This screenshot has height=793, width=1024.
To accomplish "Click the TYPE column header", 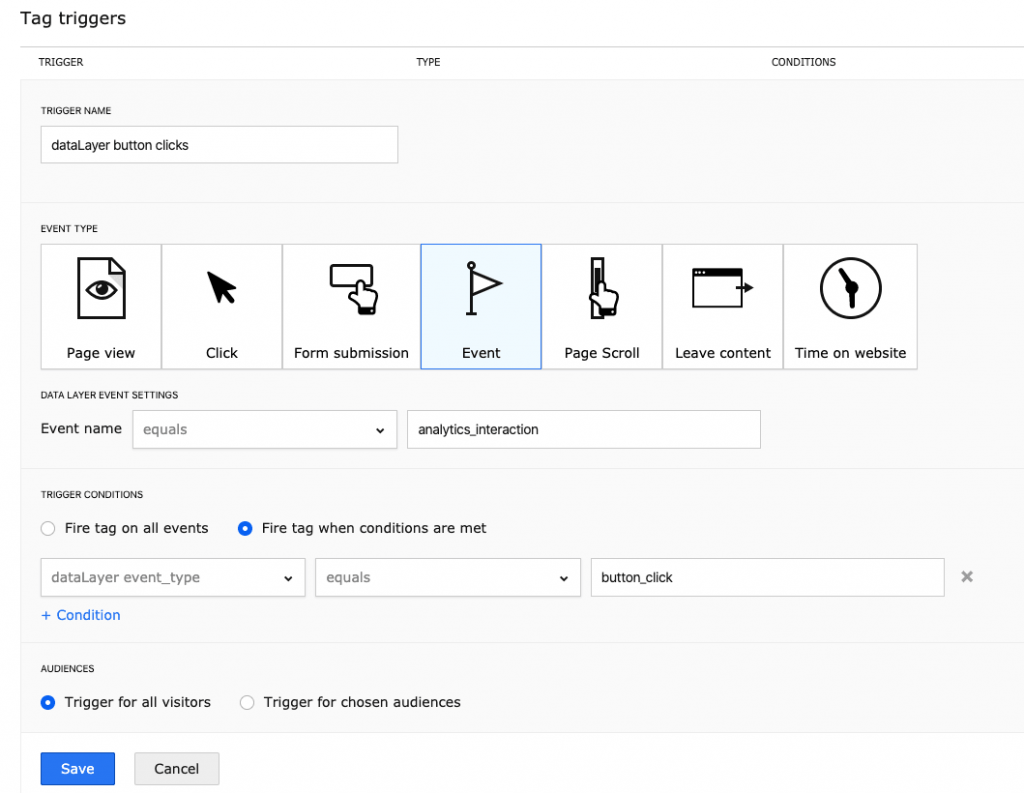I will pos(428,62).
